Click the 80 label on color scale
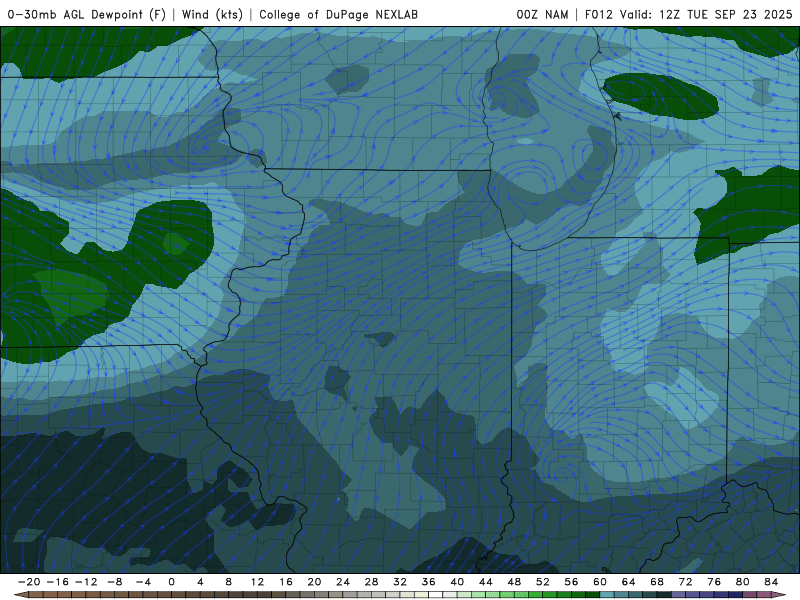800x600 pixels. (x=743, y=582)
